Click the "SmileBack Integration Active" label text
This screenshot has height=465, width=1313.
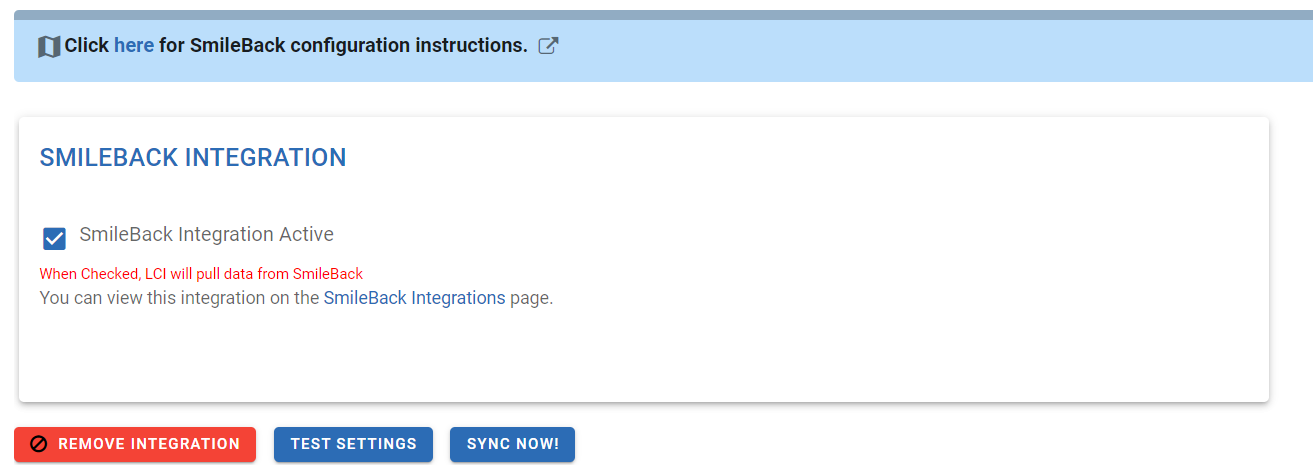(x=206, y=234)
